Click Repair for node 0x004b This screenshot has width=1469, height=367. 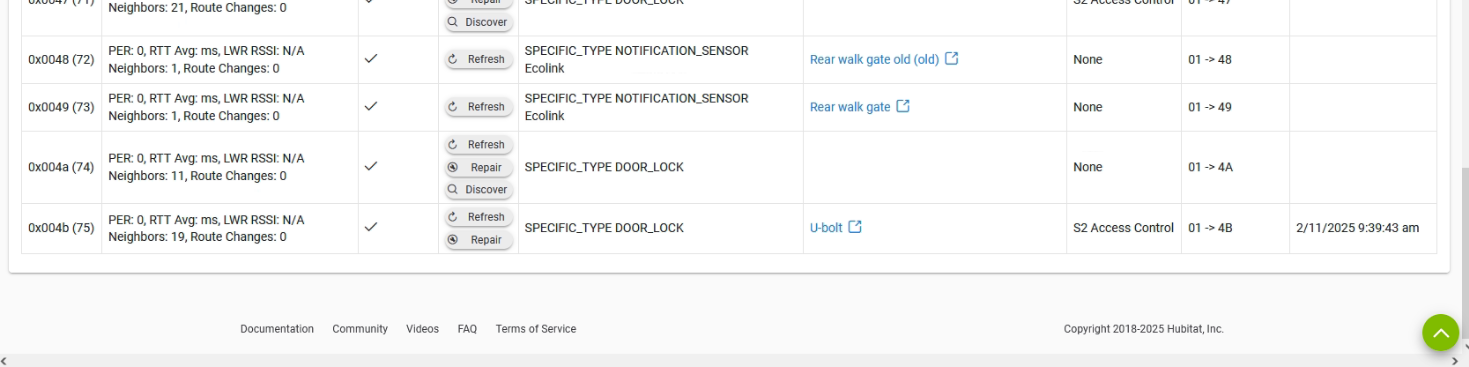tap(478, 239)
